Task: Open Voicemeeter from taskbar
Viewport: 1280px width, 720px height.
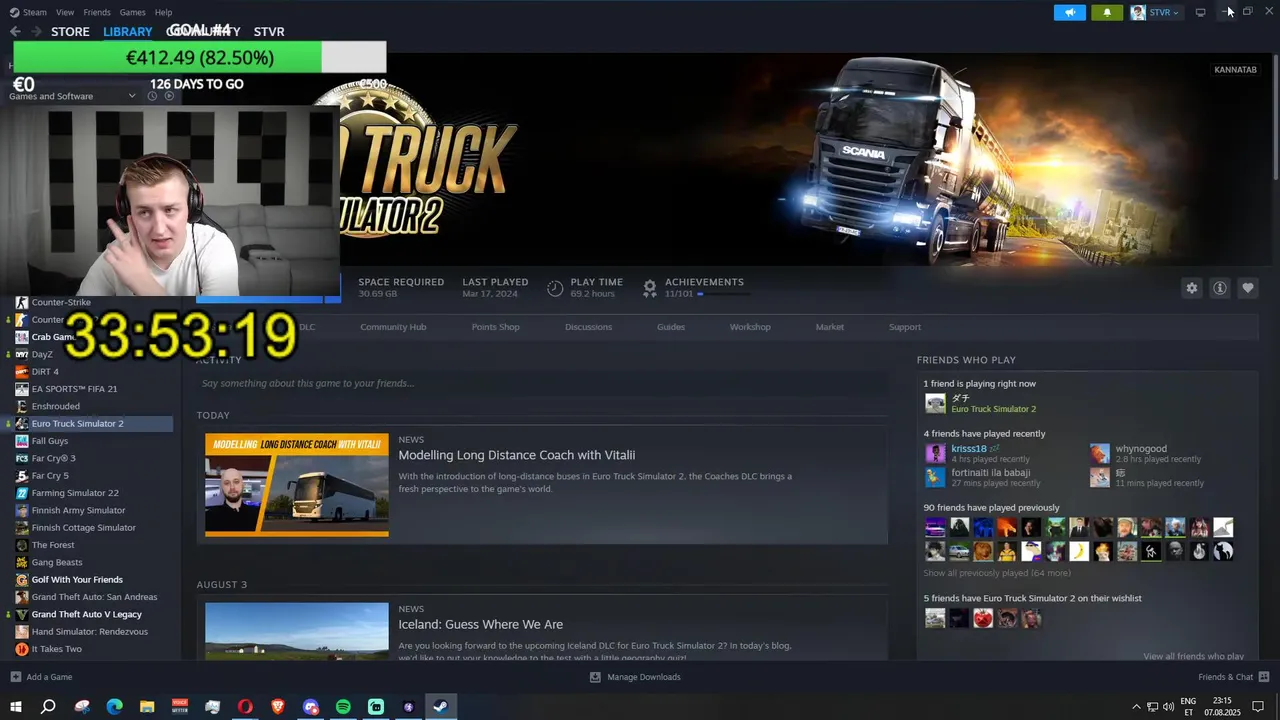Action: (180, 707)
